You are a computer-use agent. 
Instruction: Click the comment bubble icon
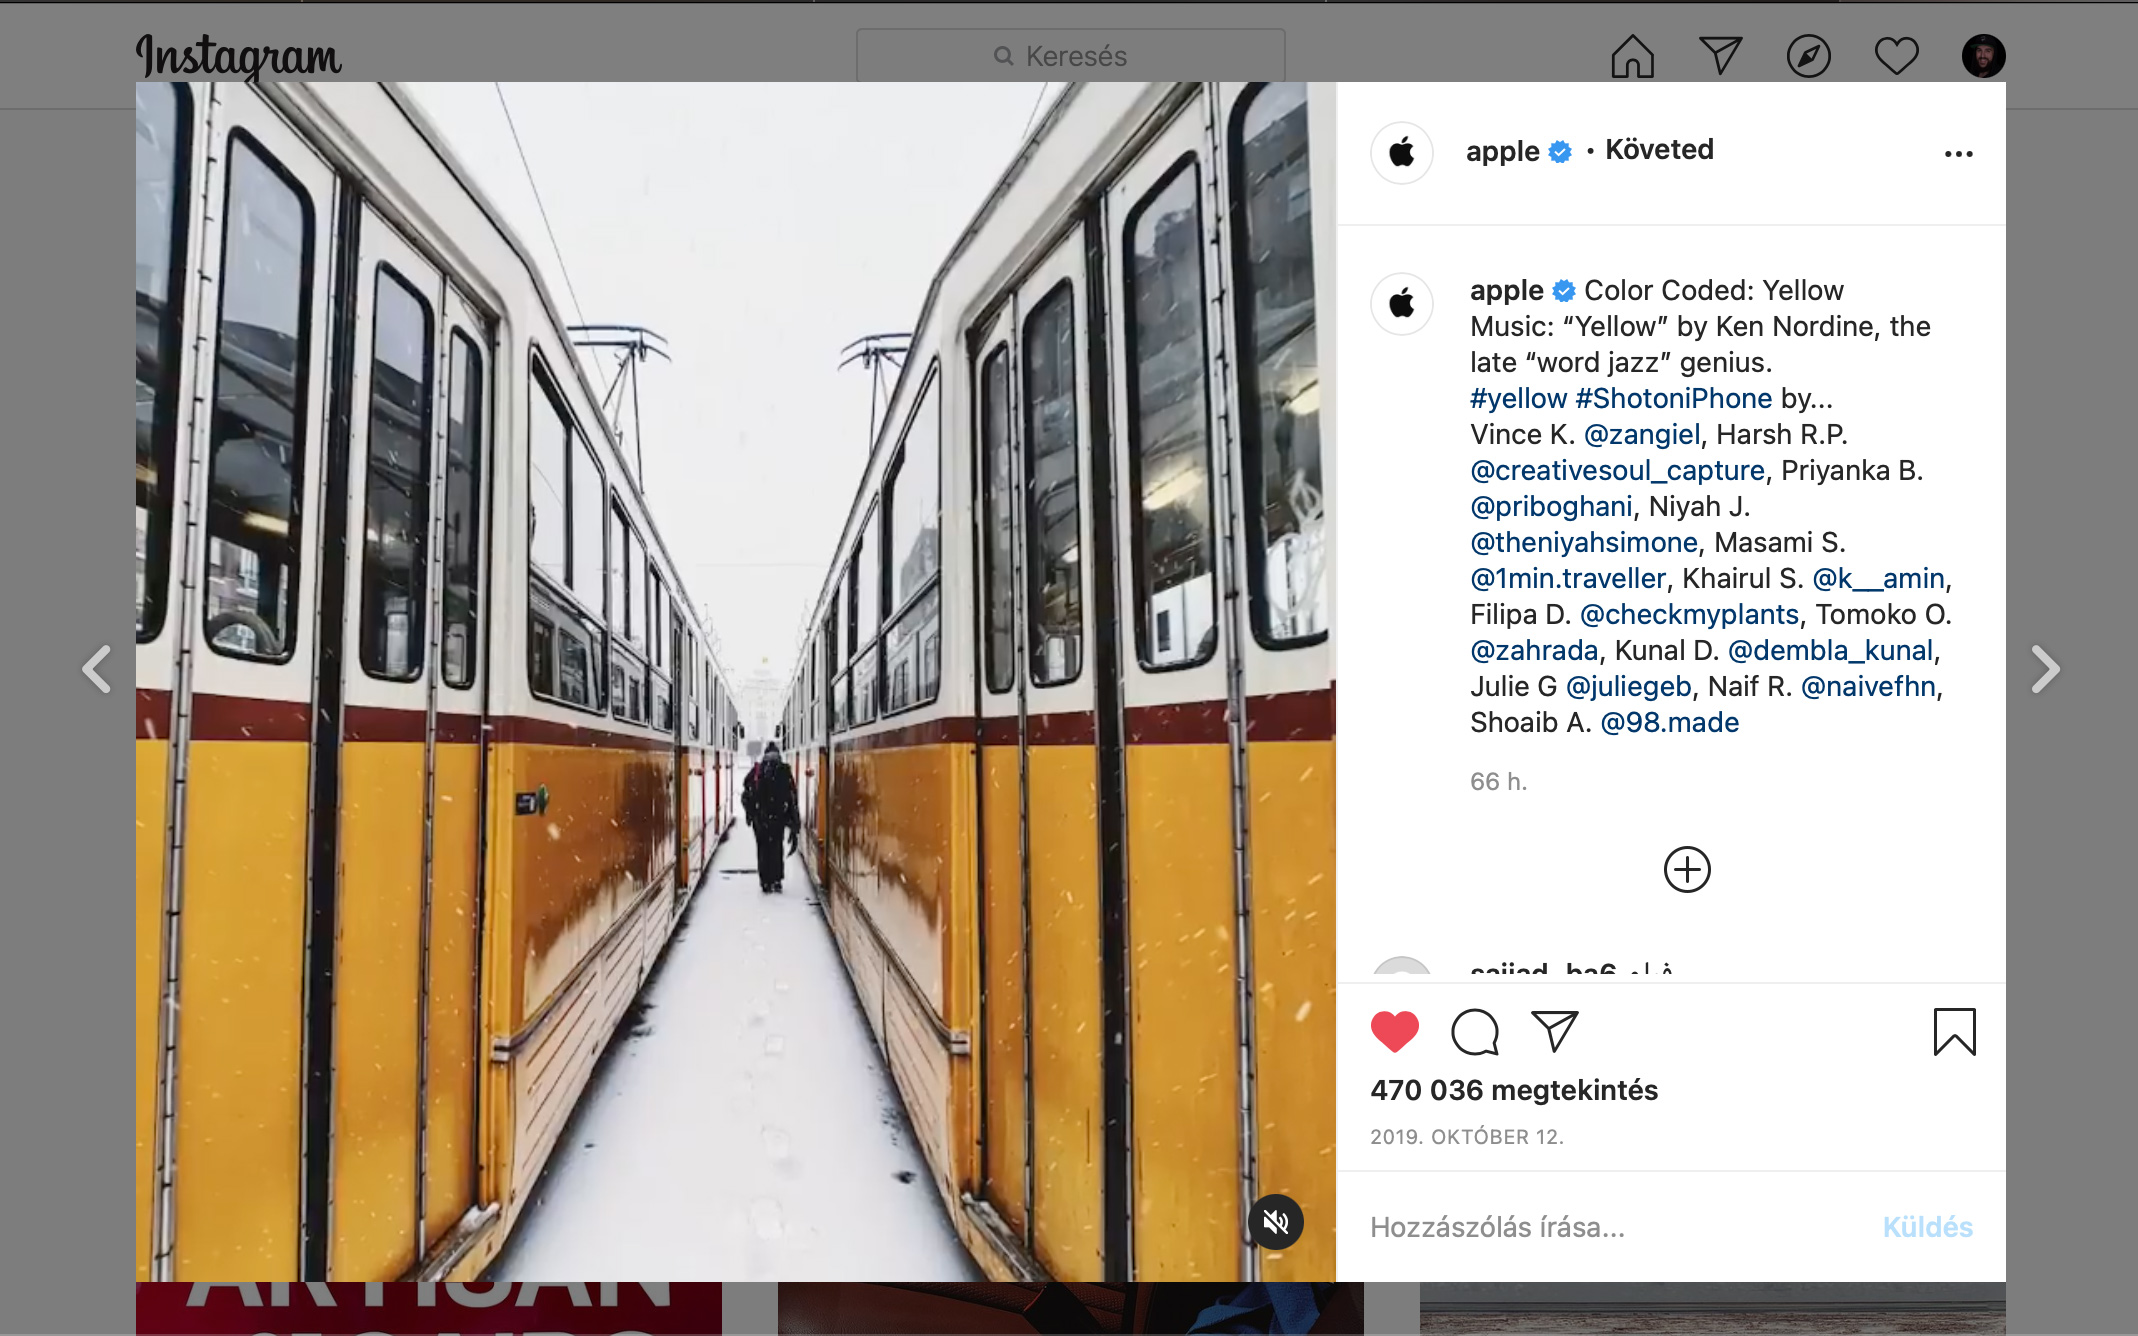[x=1474, y=1032]
